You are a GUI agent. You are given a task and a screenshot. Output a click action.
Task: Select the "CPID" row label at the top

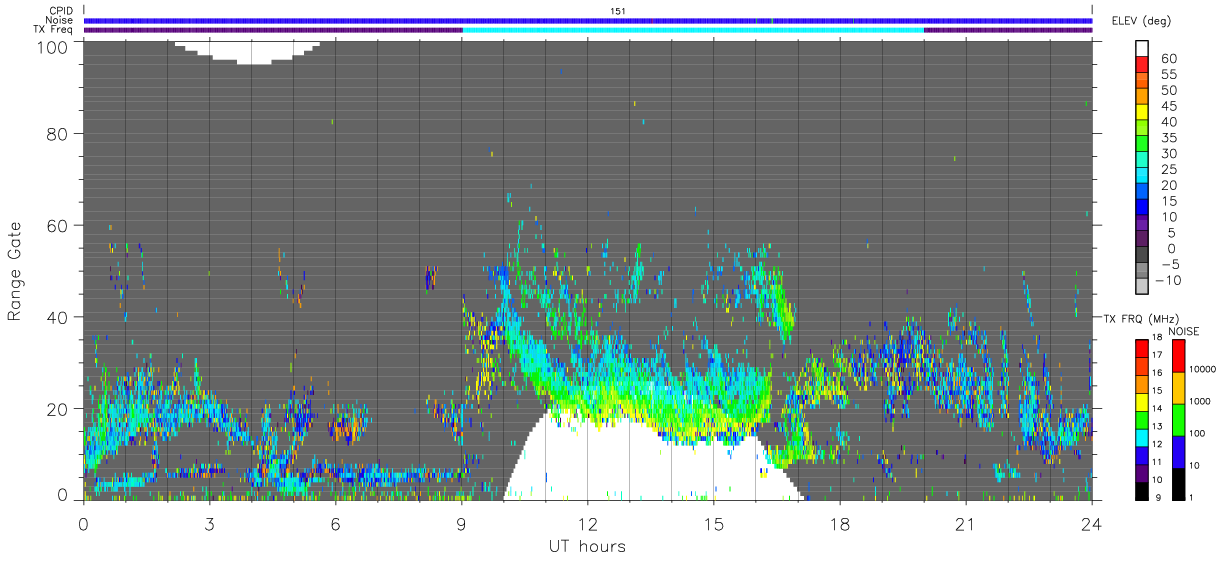point(60,11)
